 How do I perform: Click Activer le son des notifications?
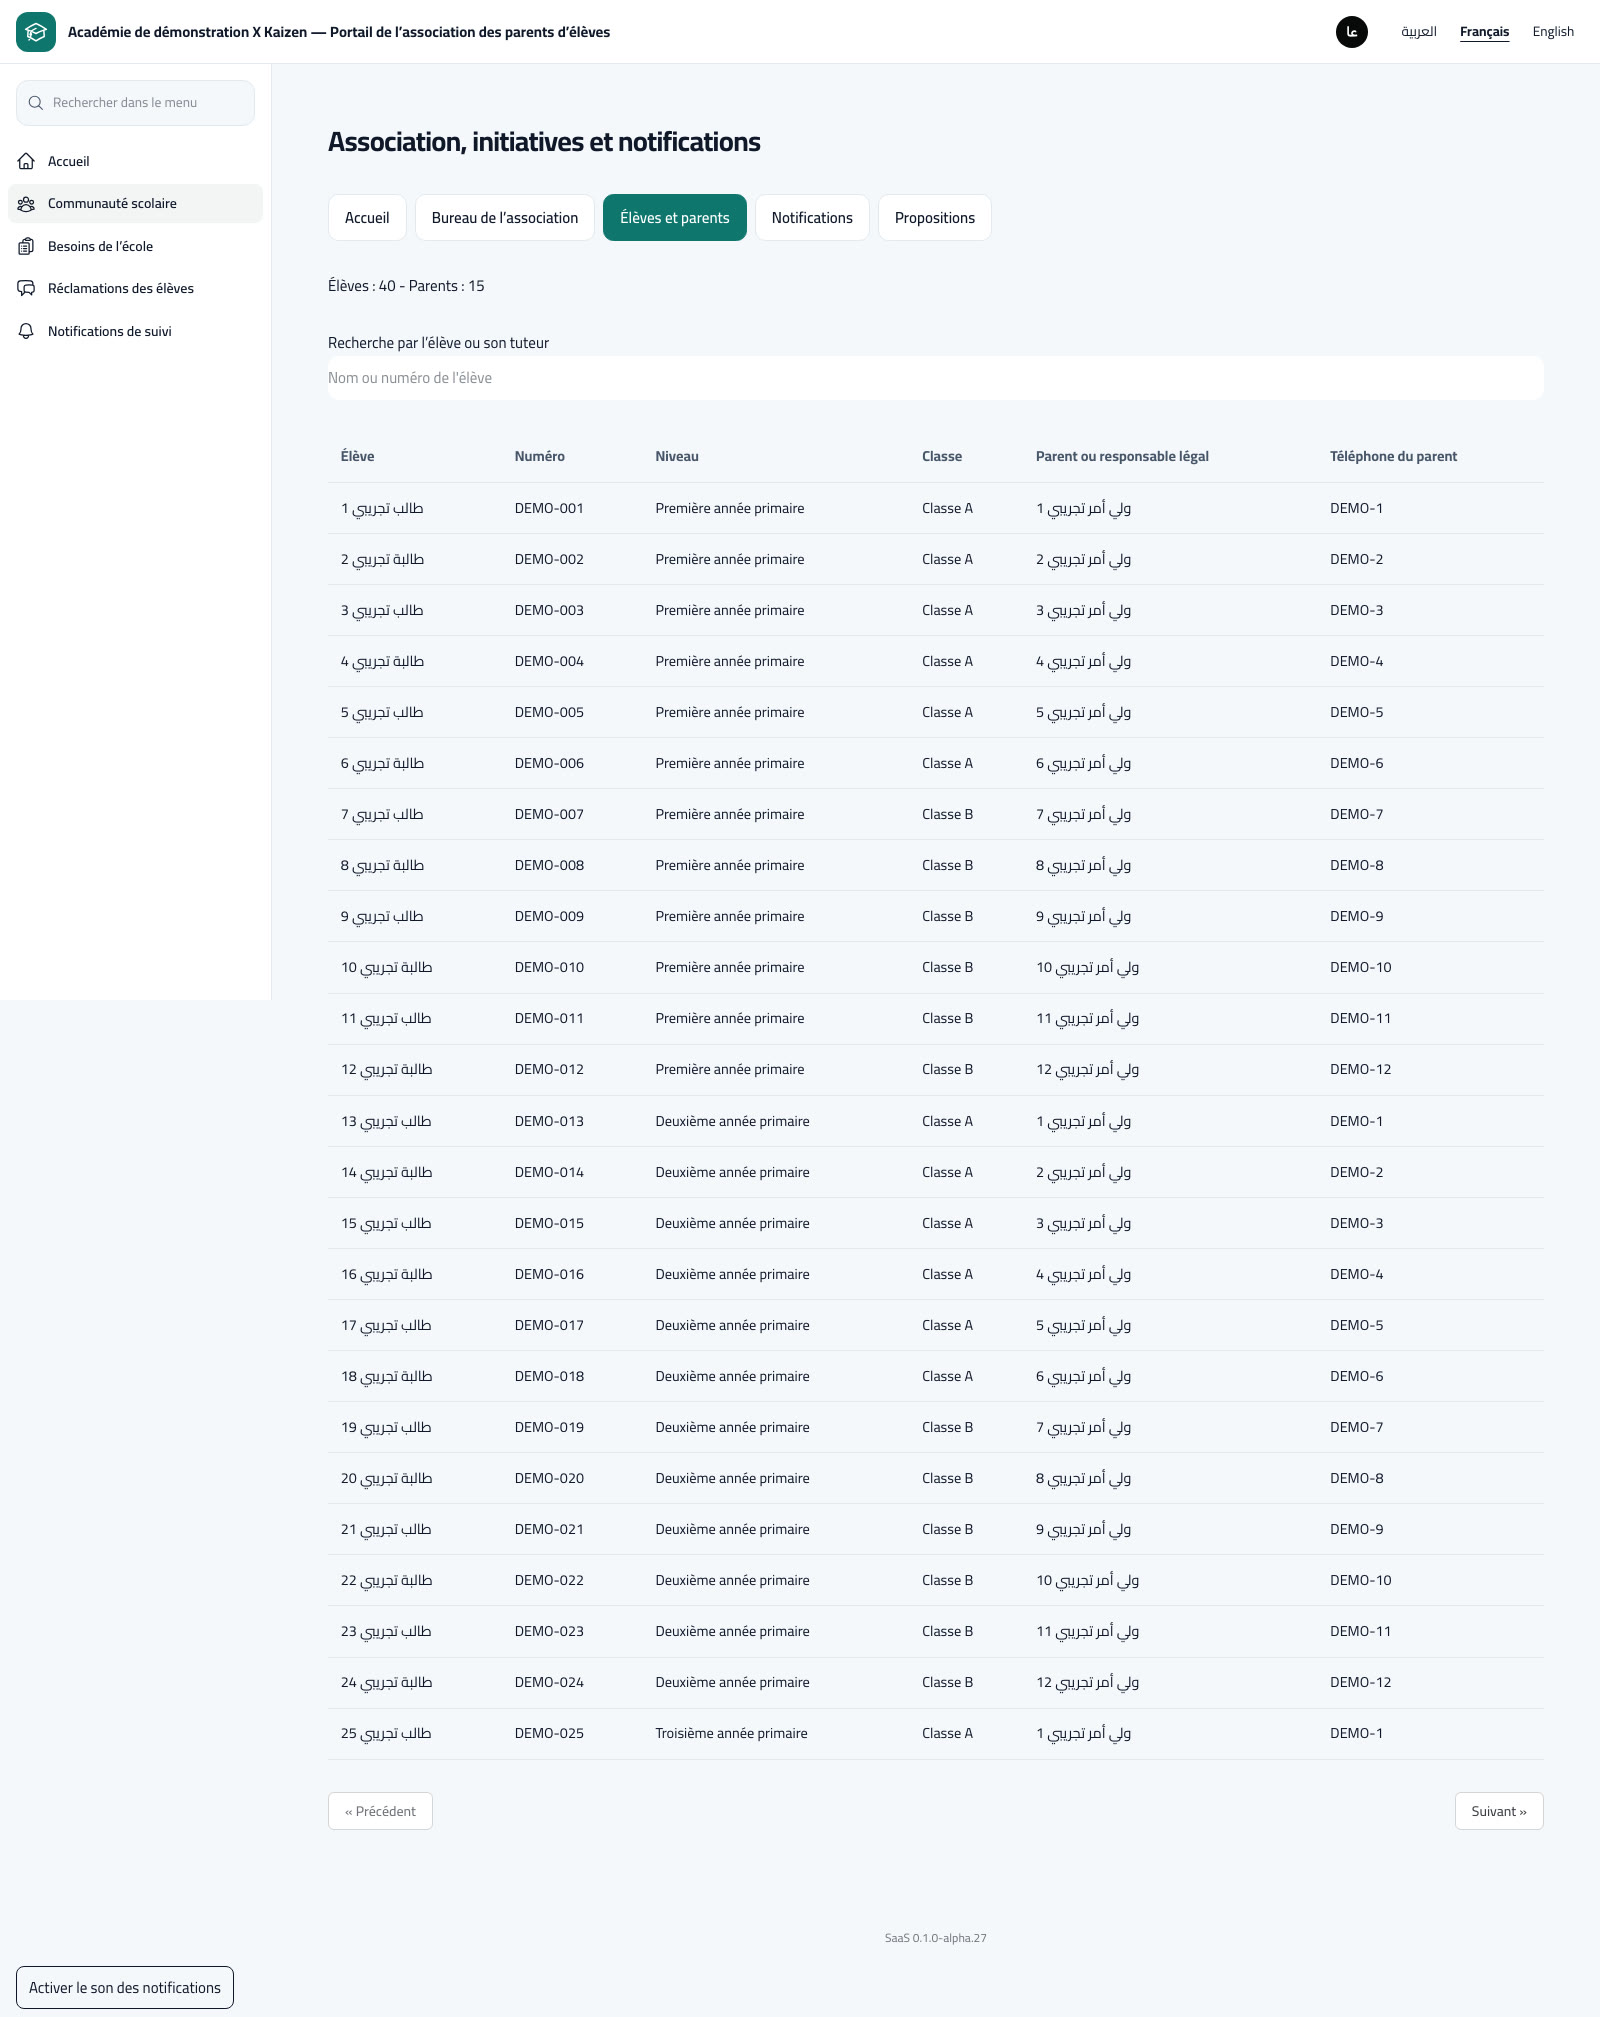coord(125,1988)
